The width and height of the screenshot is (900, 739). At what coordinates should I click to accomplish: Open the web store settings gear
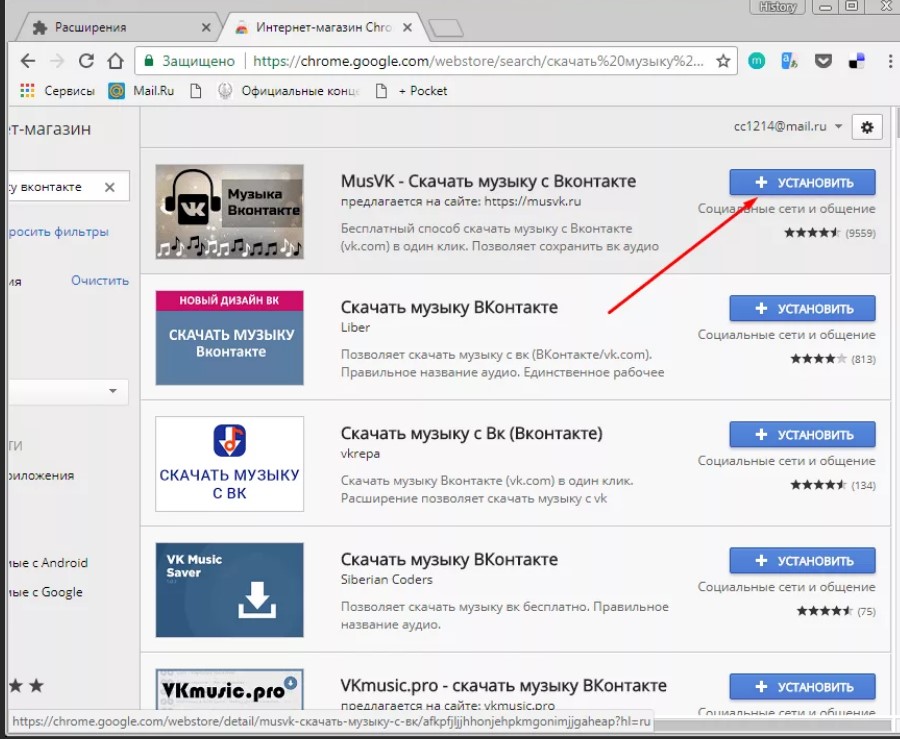866,127
